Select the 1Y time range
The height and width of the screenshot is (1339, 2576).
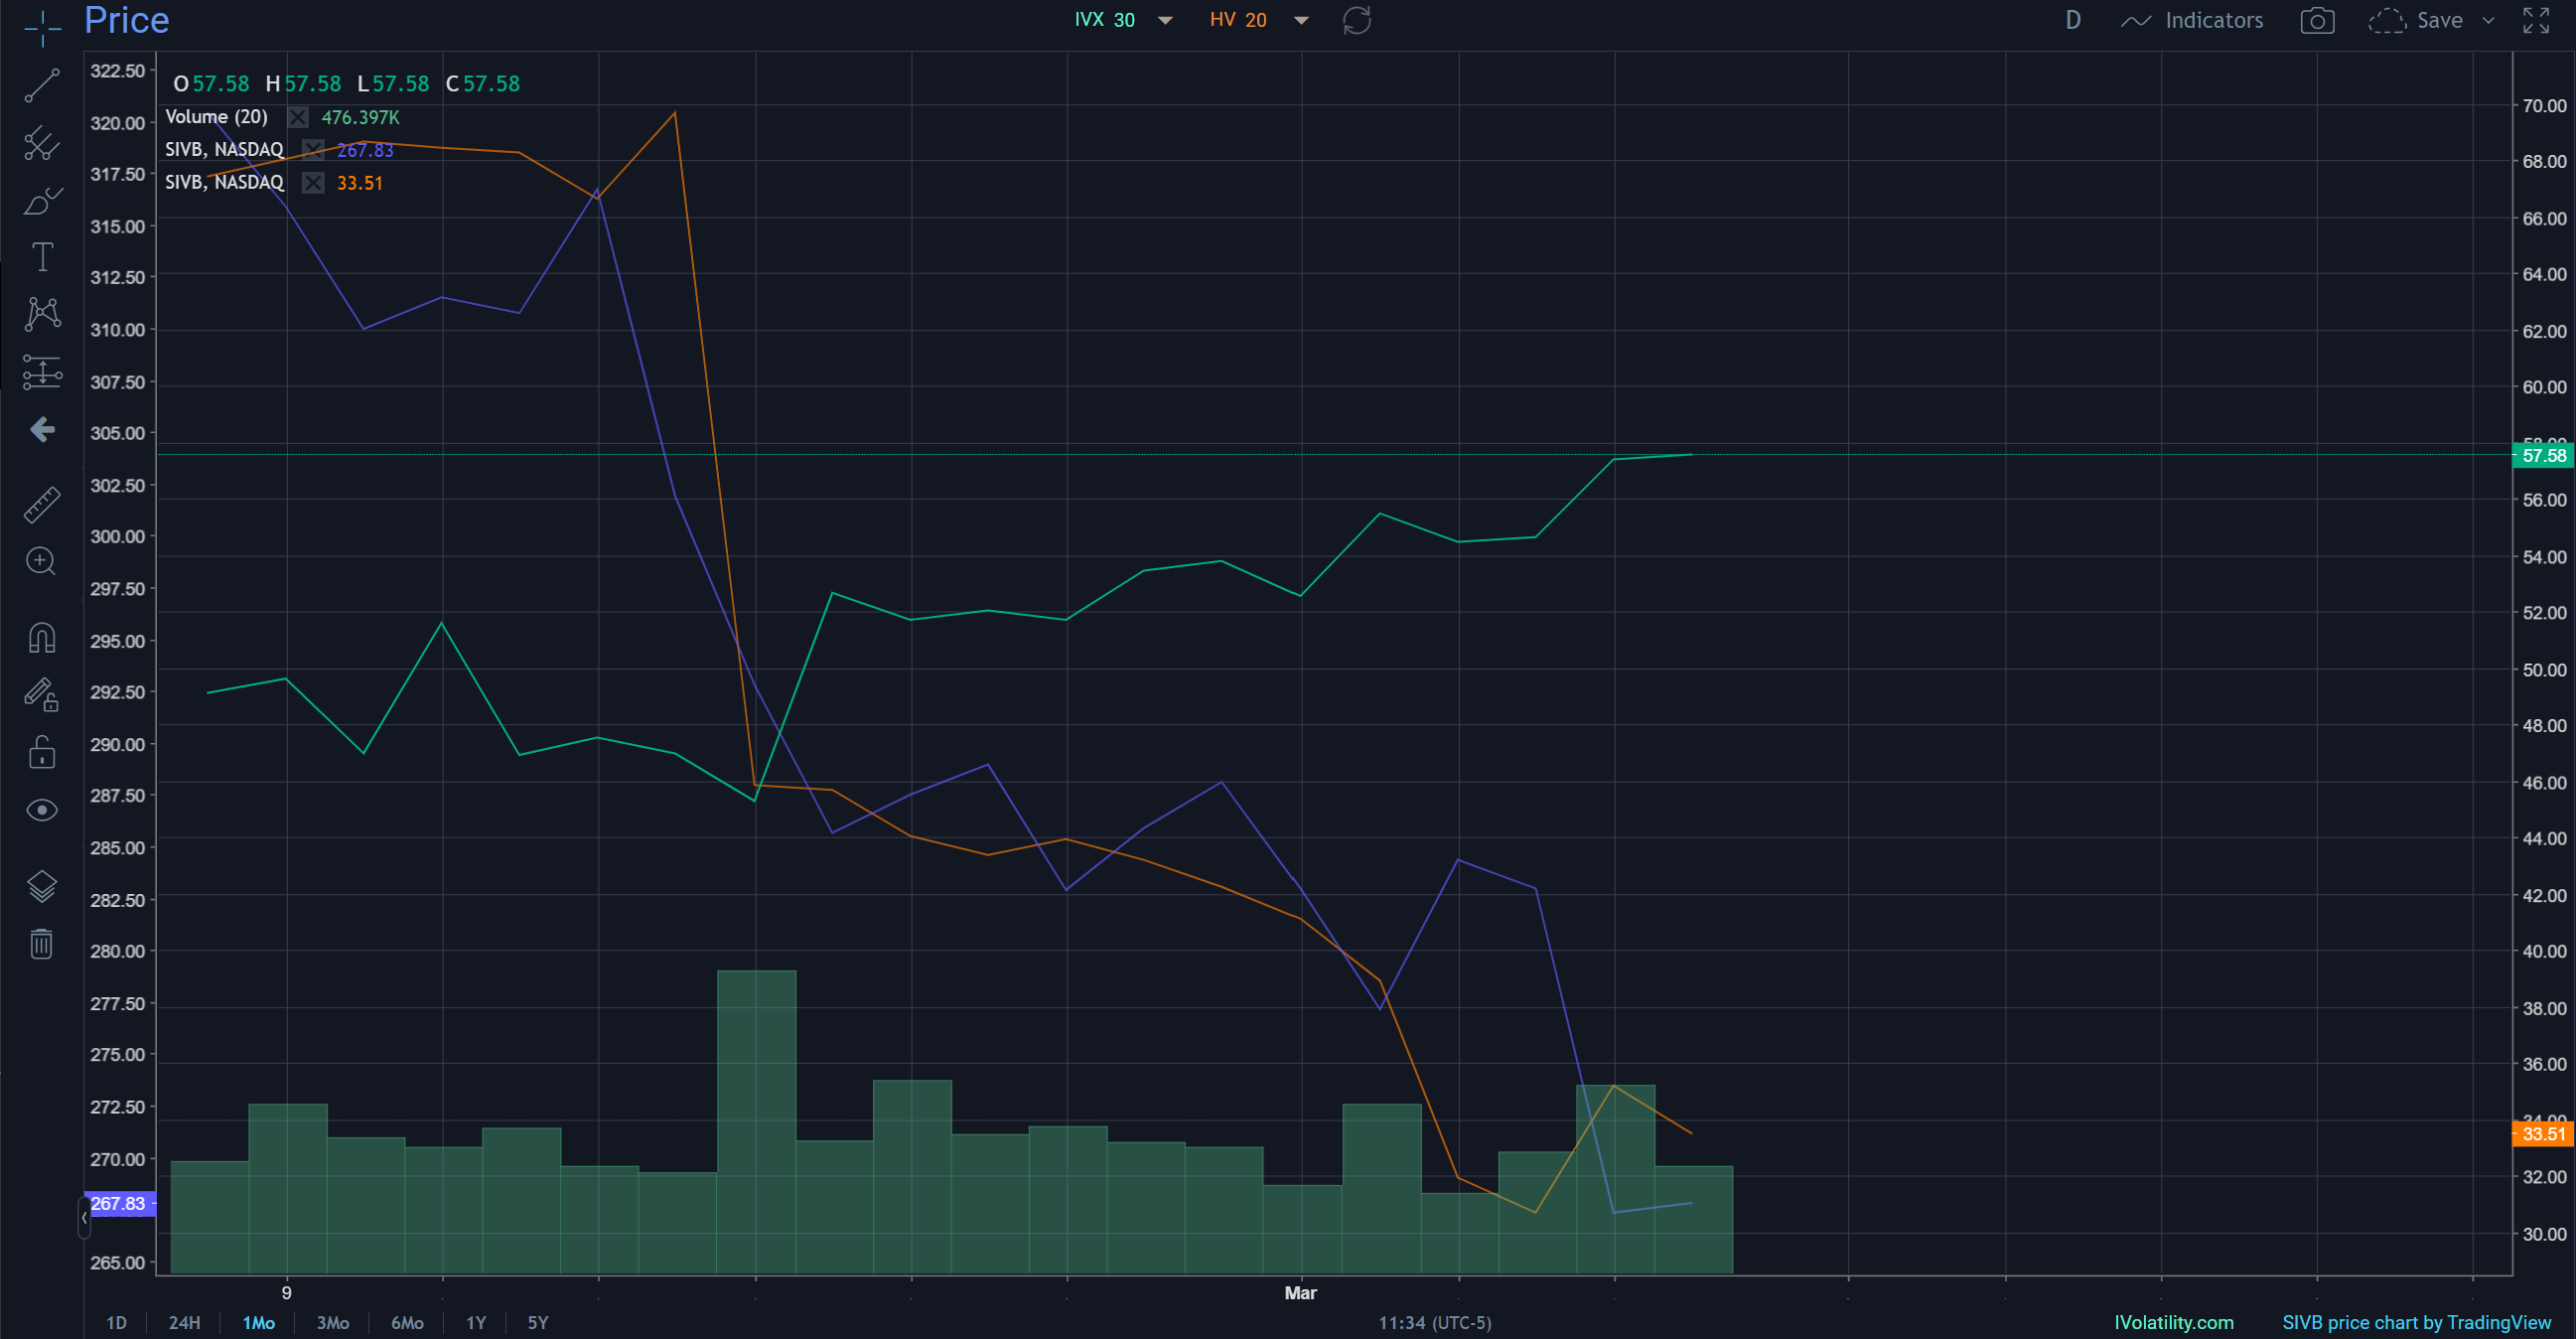(476, 1322)
